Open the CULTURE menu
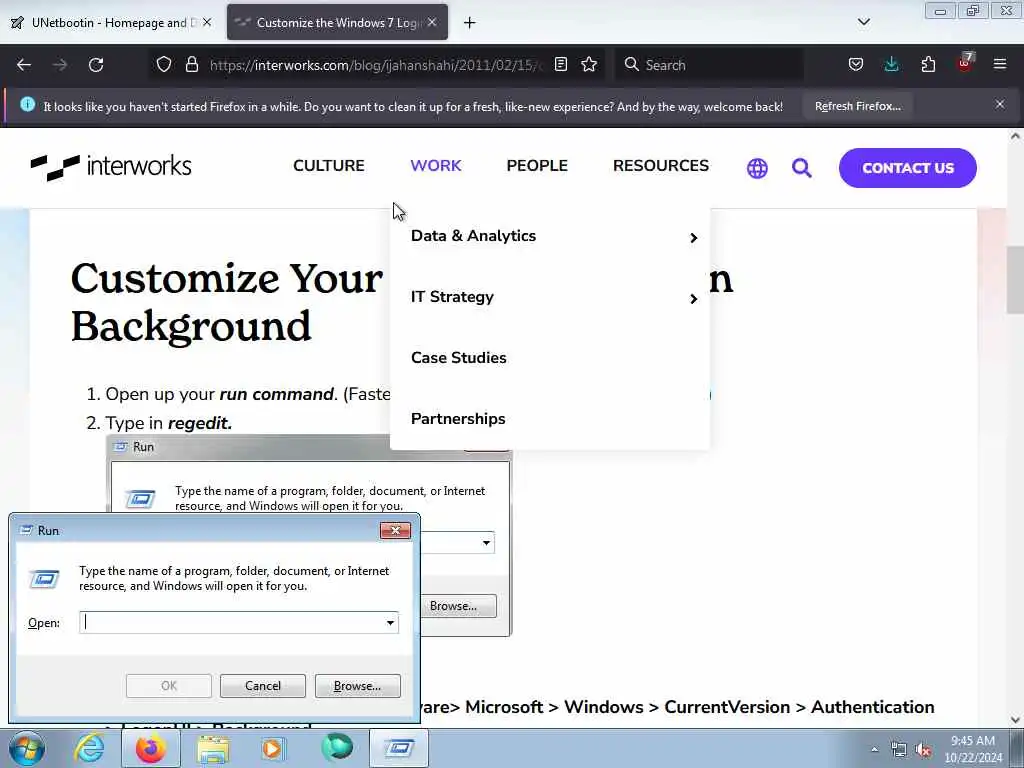The image size is (1024, 768). 328,165
